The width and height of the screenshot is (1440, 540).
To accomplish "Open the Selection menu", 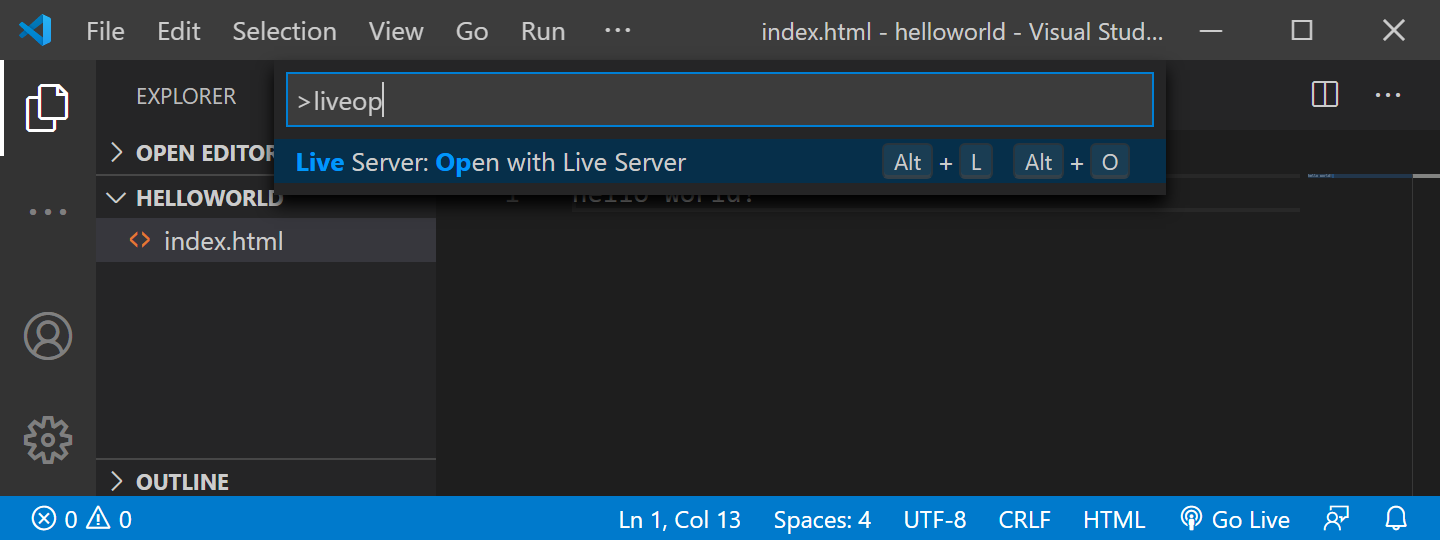I will pos(284,31).
